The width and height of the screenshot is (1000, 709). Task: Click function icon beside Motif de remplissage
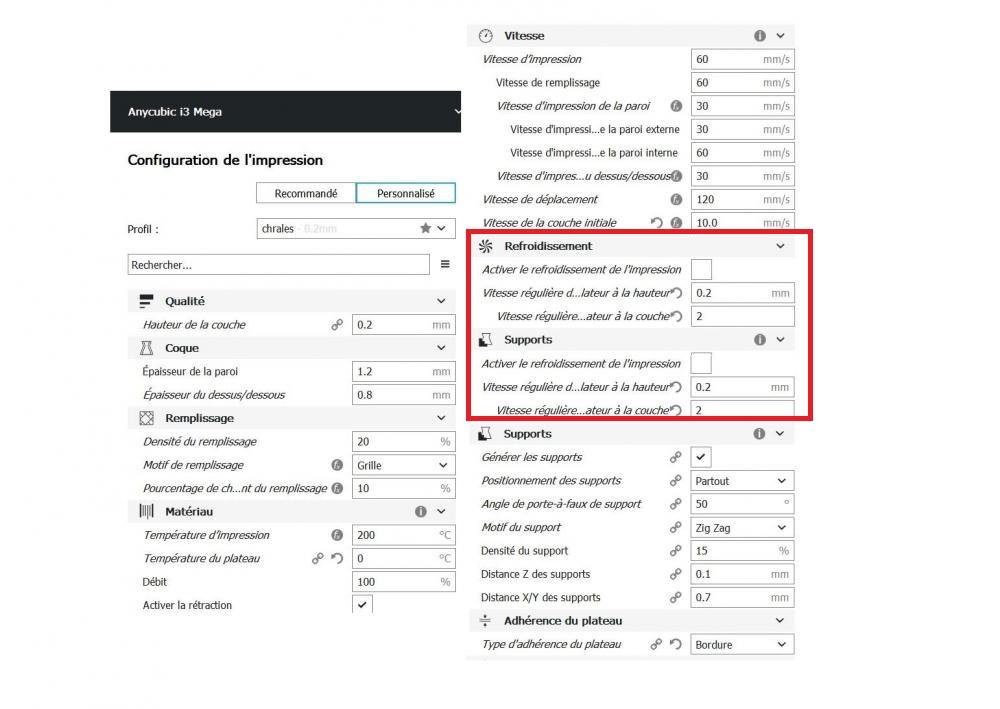coord(337,465)
